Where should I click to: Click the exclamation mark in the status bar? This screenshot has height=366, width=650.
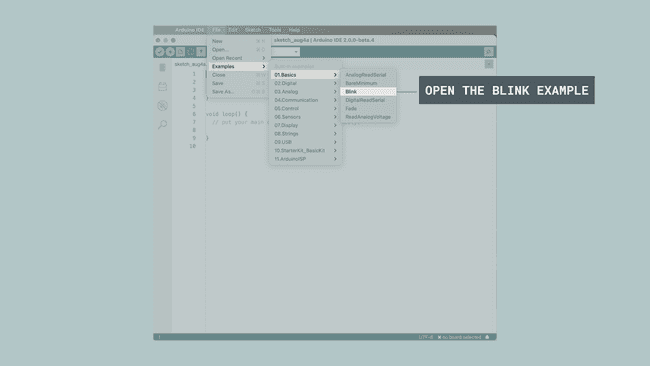pyautogui.click(x=159, y=337)
